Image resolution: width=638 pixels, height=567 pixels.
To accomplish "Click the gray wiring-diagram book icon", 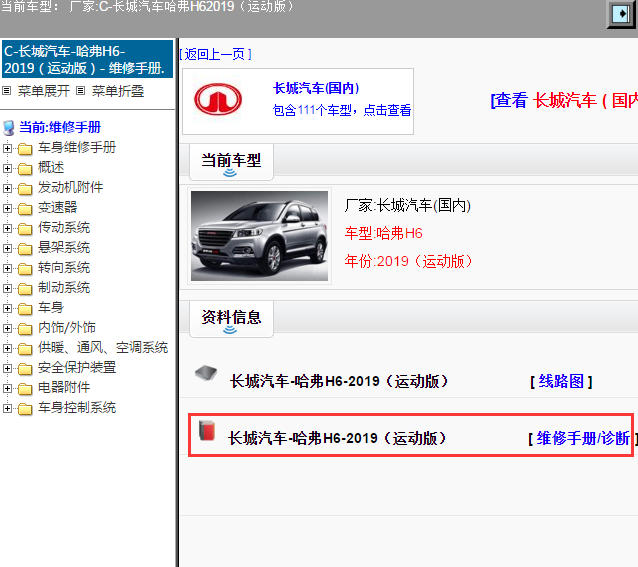I will (x=206, y=372).
